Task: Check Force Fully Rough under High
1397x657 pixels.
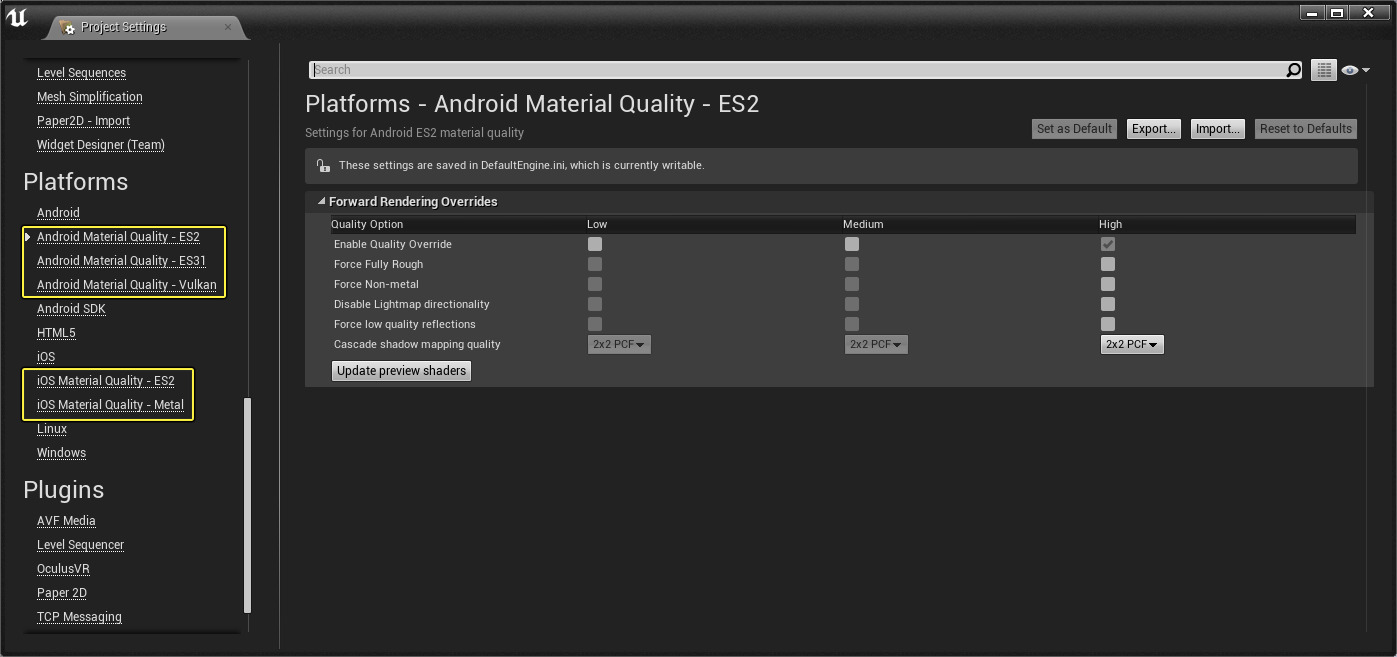Action: pyautogui.click(x=1107, y=264)
